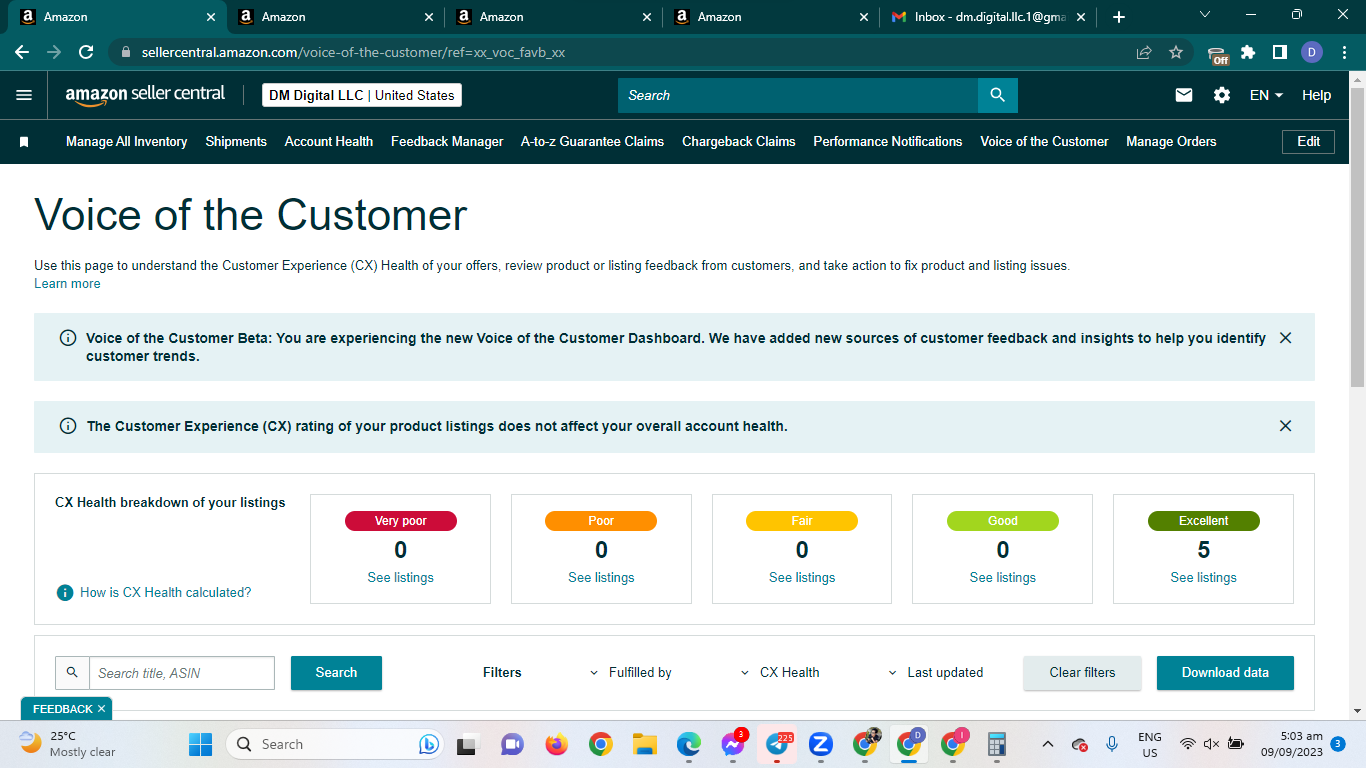Image resolution: width=1366 pixels, height=768 pixels.
Task: Open Manage All Inventory
Action: [x=127, y=142]
